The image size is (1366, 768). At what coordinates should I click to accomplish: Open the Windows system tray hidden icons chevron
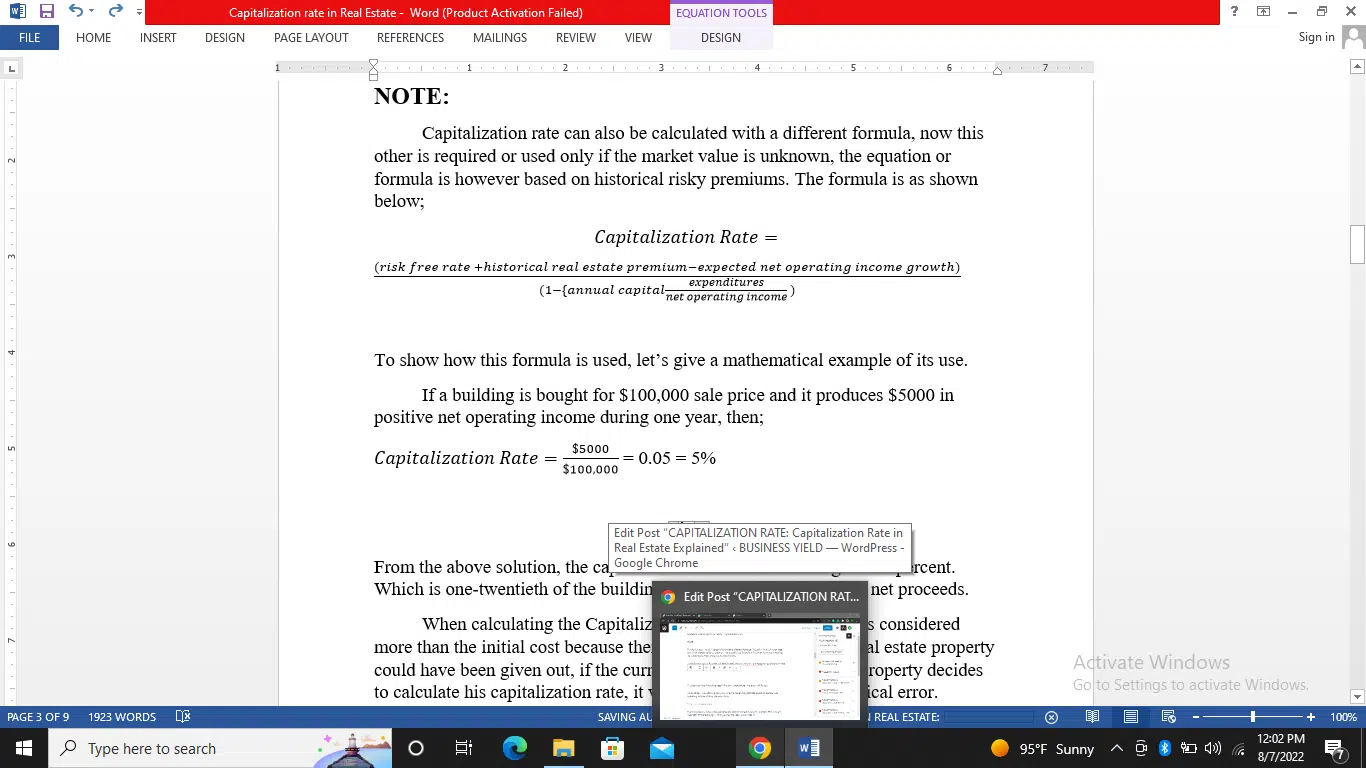coord(1116,749)
